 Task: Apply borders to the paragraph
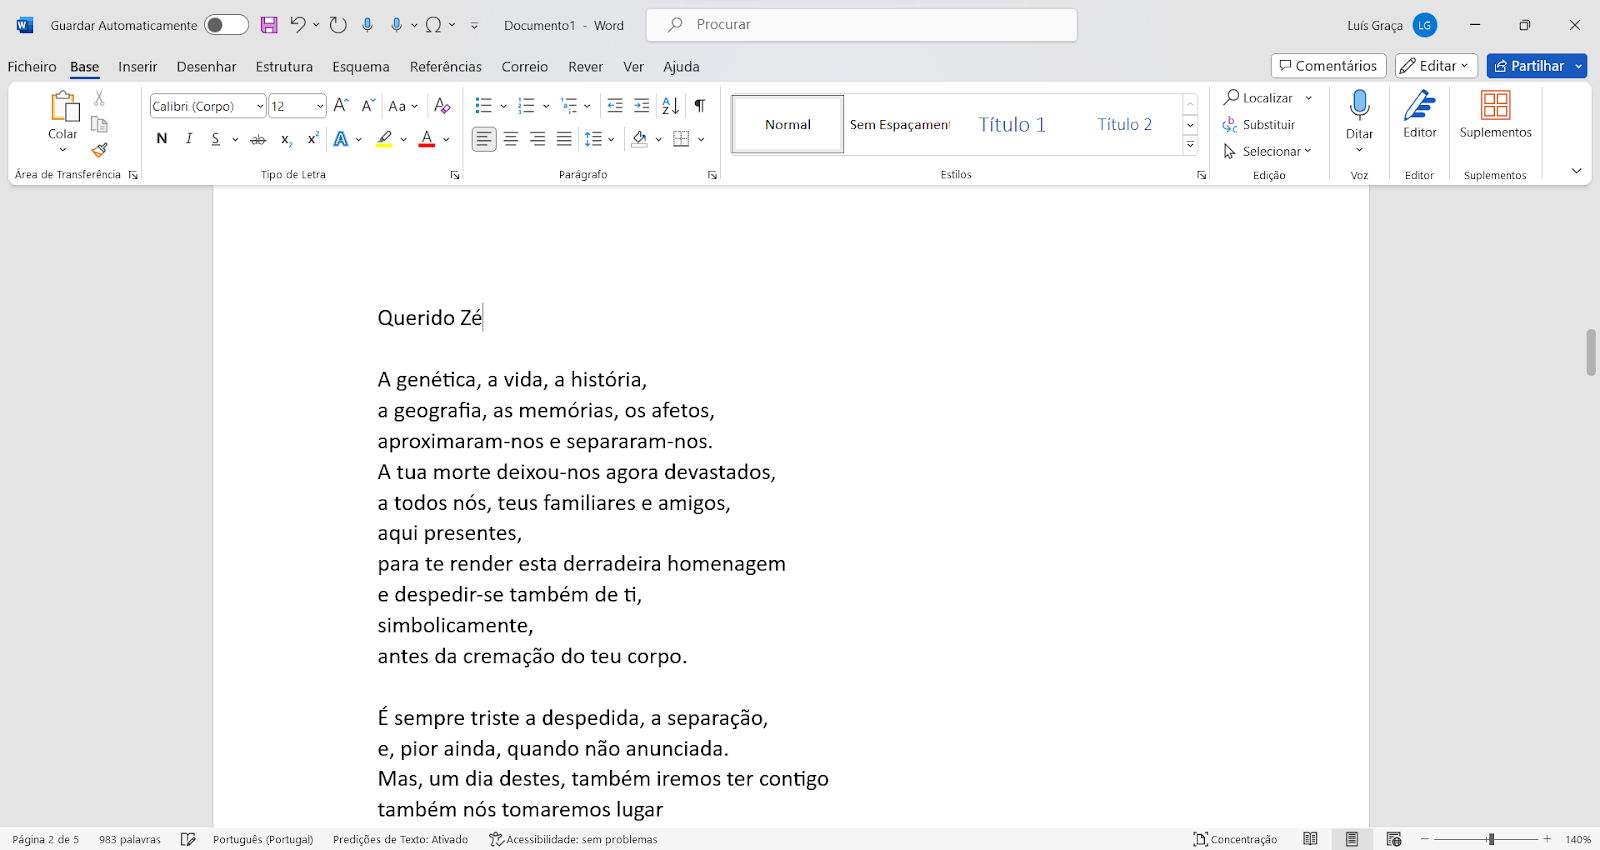[x=682, y=139]
